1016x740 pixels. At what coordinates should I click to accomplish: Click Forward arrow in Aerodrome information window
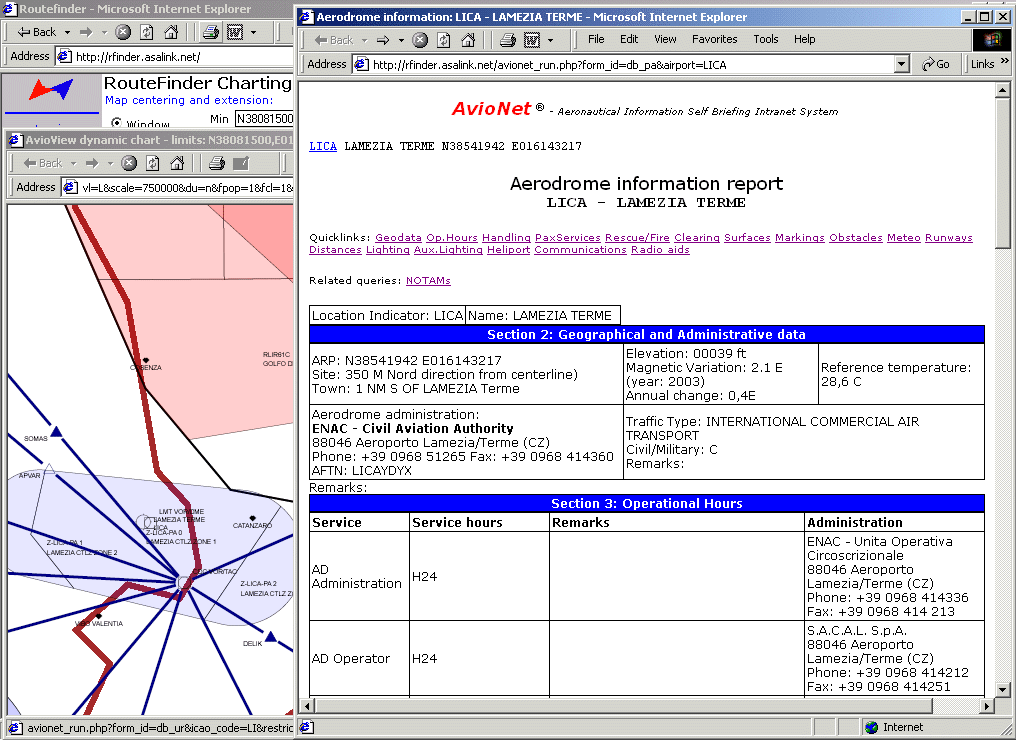tap(383, 40)
